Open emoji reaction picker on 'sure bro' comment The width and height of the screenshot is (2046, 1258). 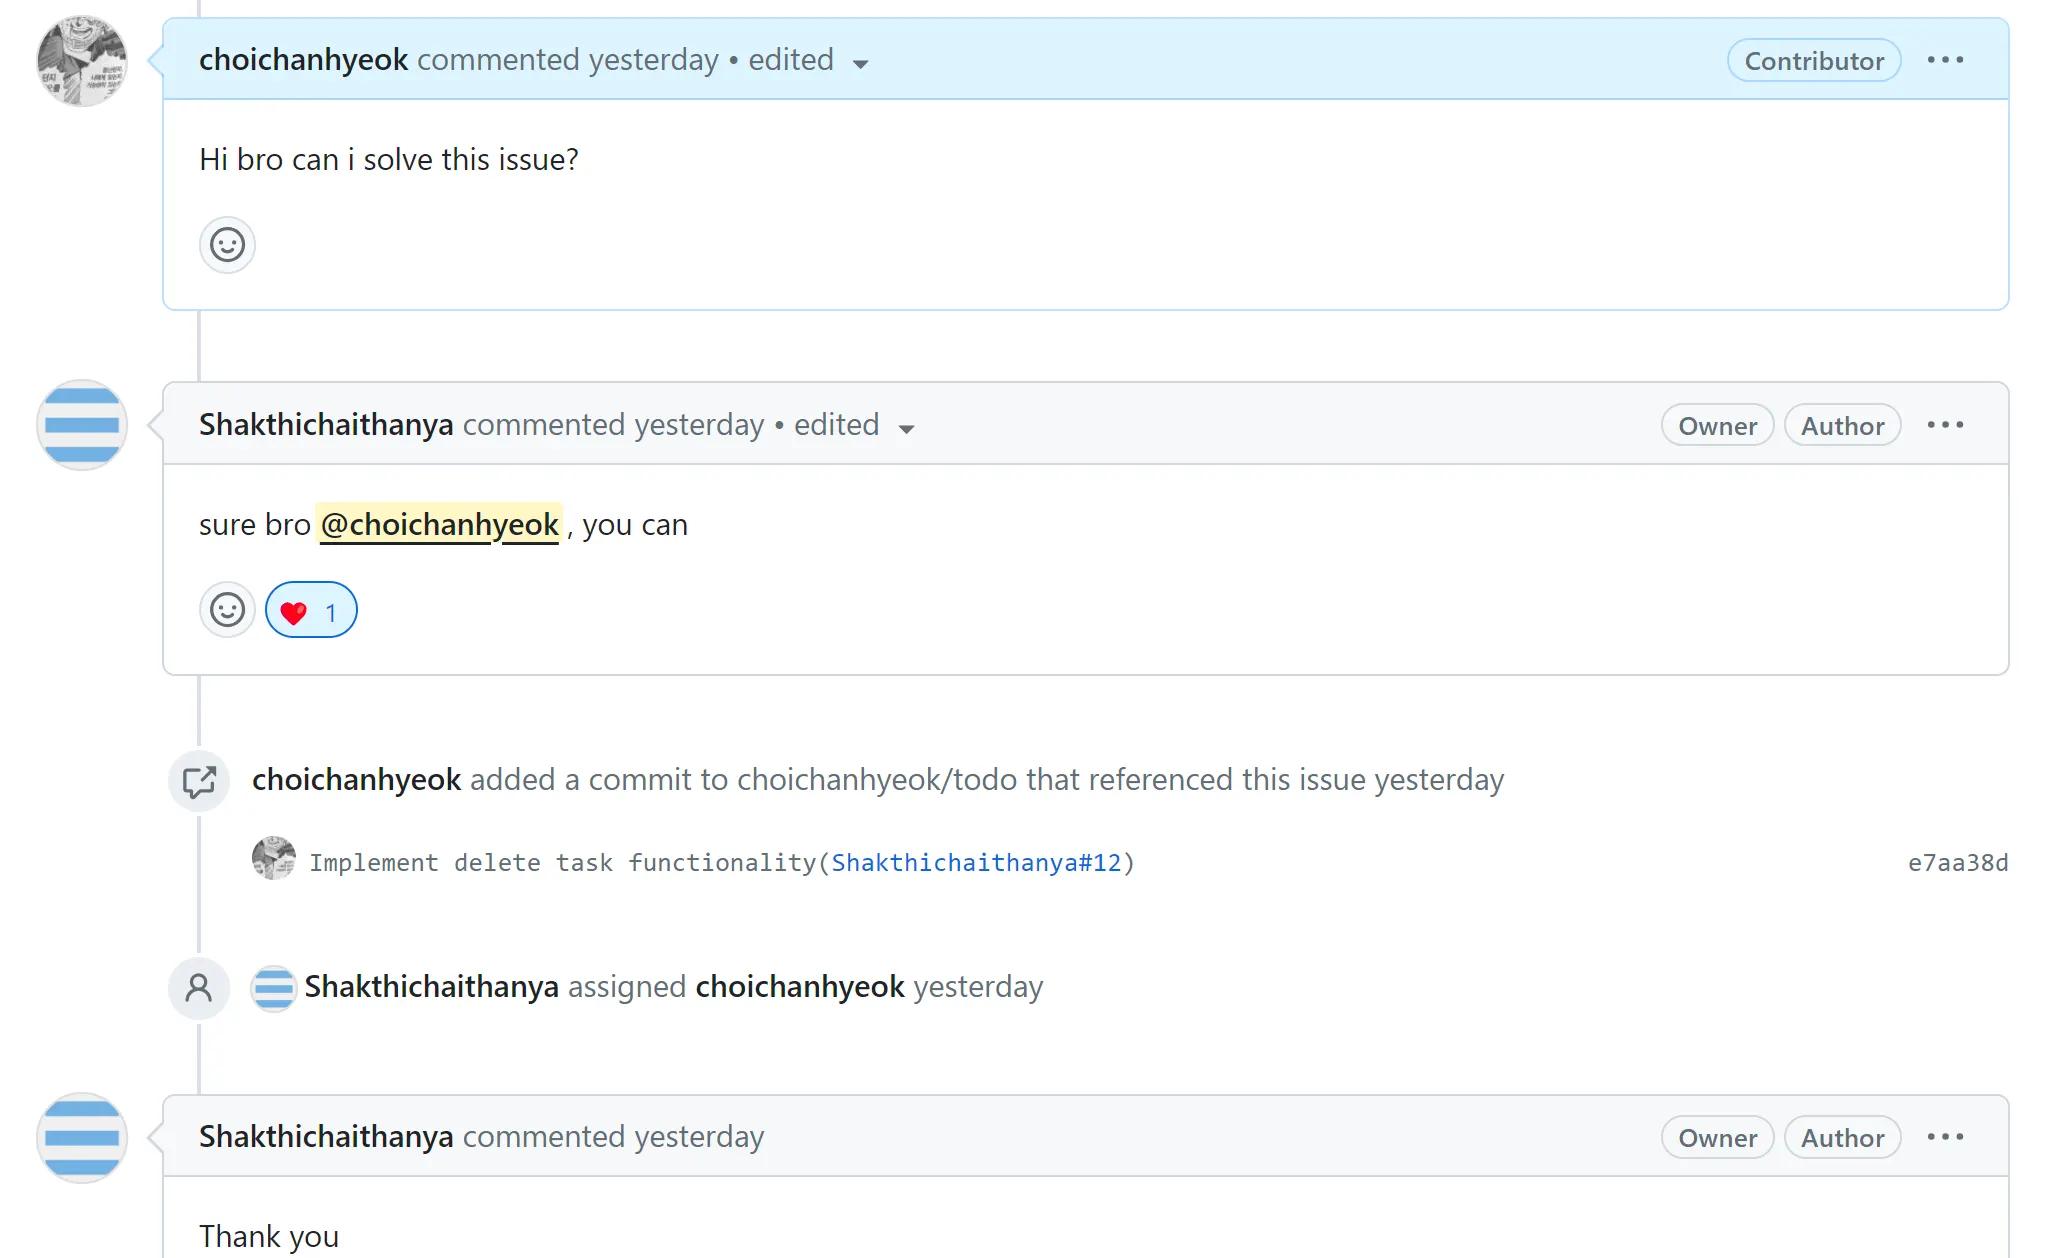(x=227, y=610)
